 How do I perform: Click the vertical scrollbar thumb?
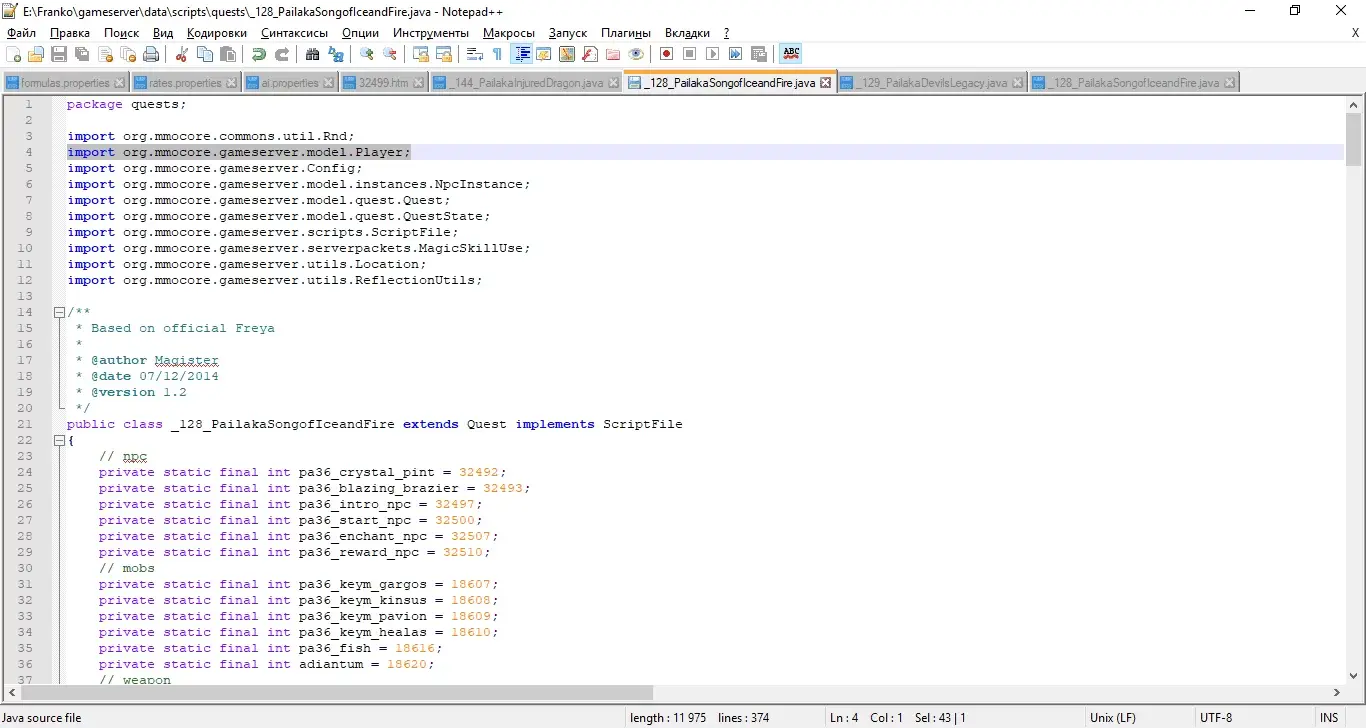pos(1354,139)
